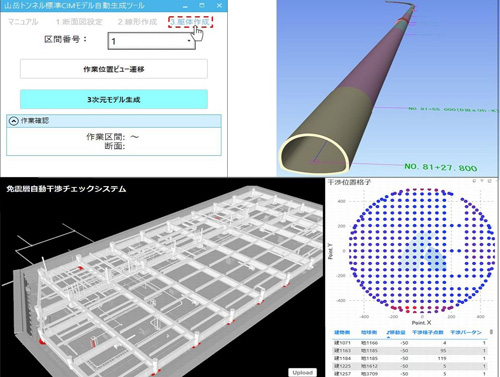Click the 作業位置ビュー遷移 button
Image resolution: width=500 pixels, height=377 pixels.
pos(114,69)
